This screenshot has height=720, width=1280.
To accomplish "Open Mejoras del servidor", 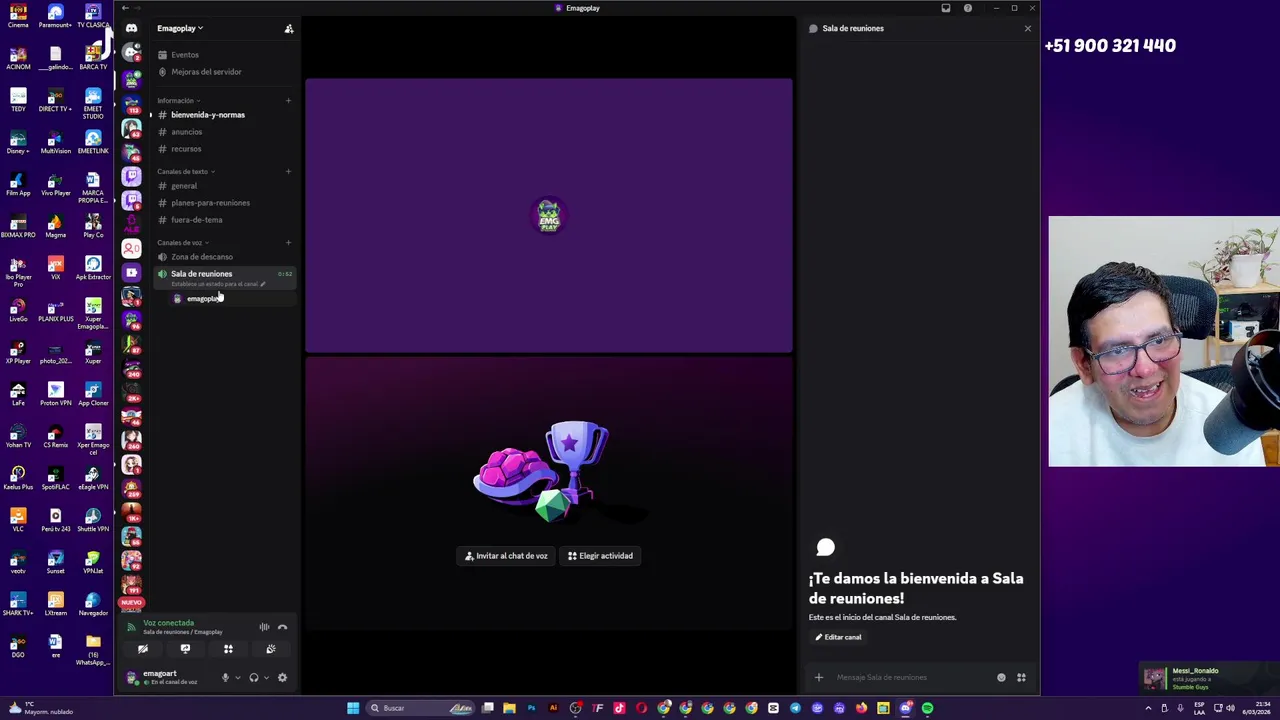I will tap(206, 72).
